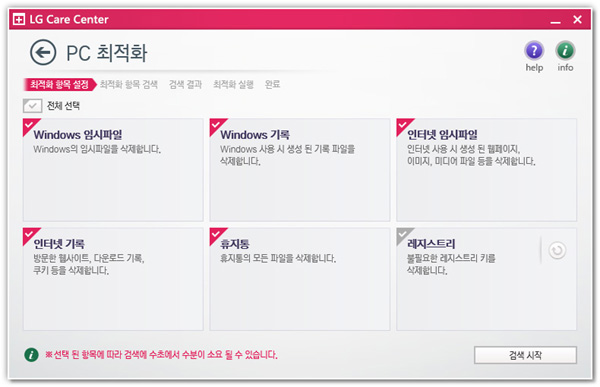600x387 pixels.
Task: Click the LG Care Center logo icon
Action: tap(19, 19)
